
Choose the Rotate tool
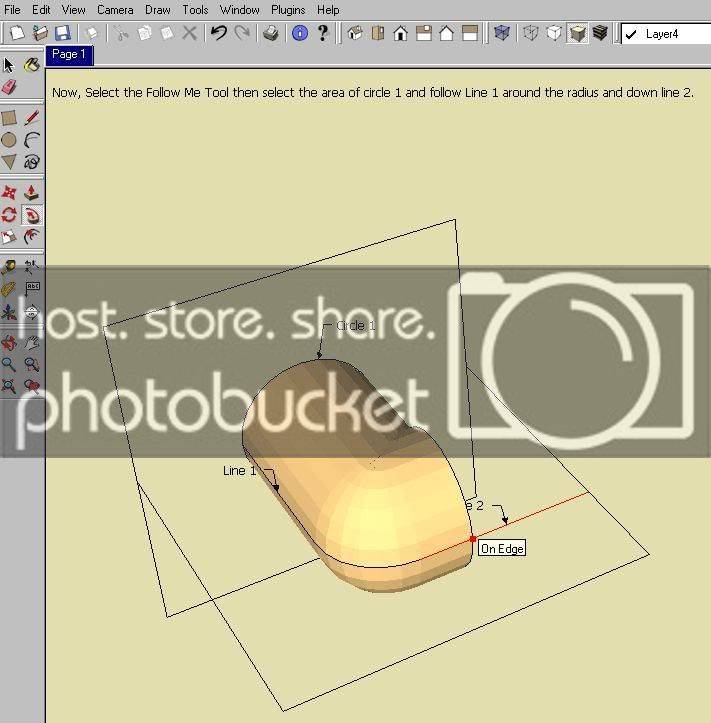click(x=9, y=215)
